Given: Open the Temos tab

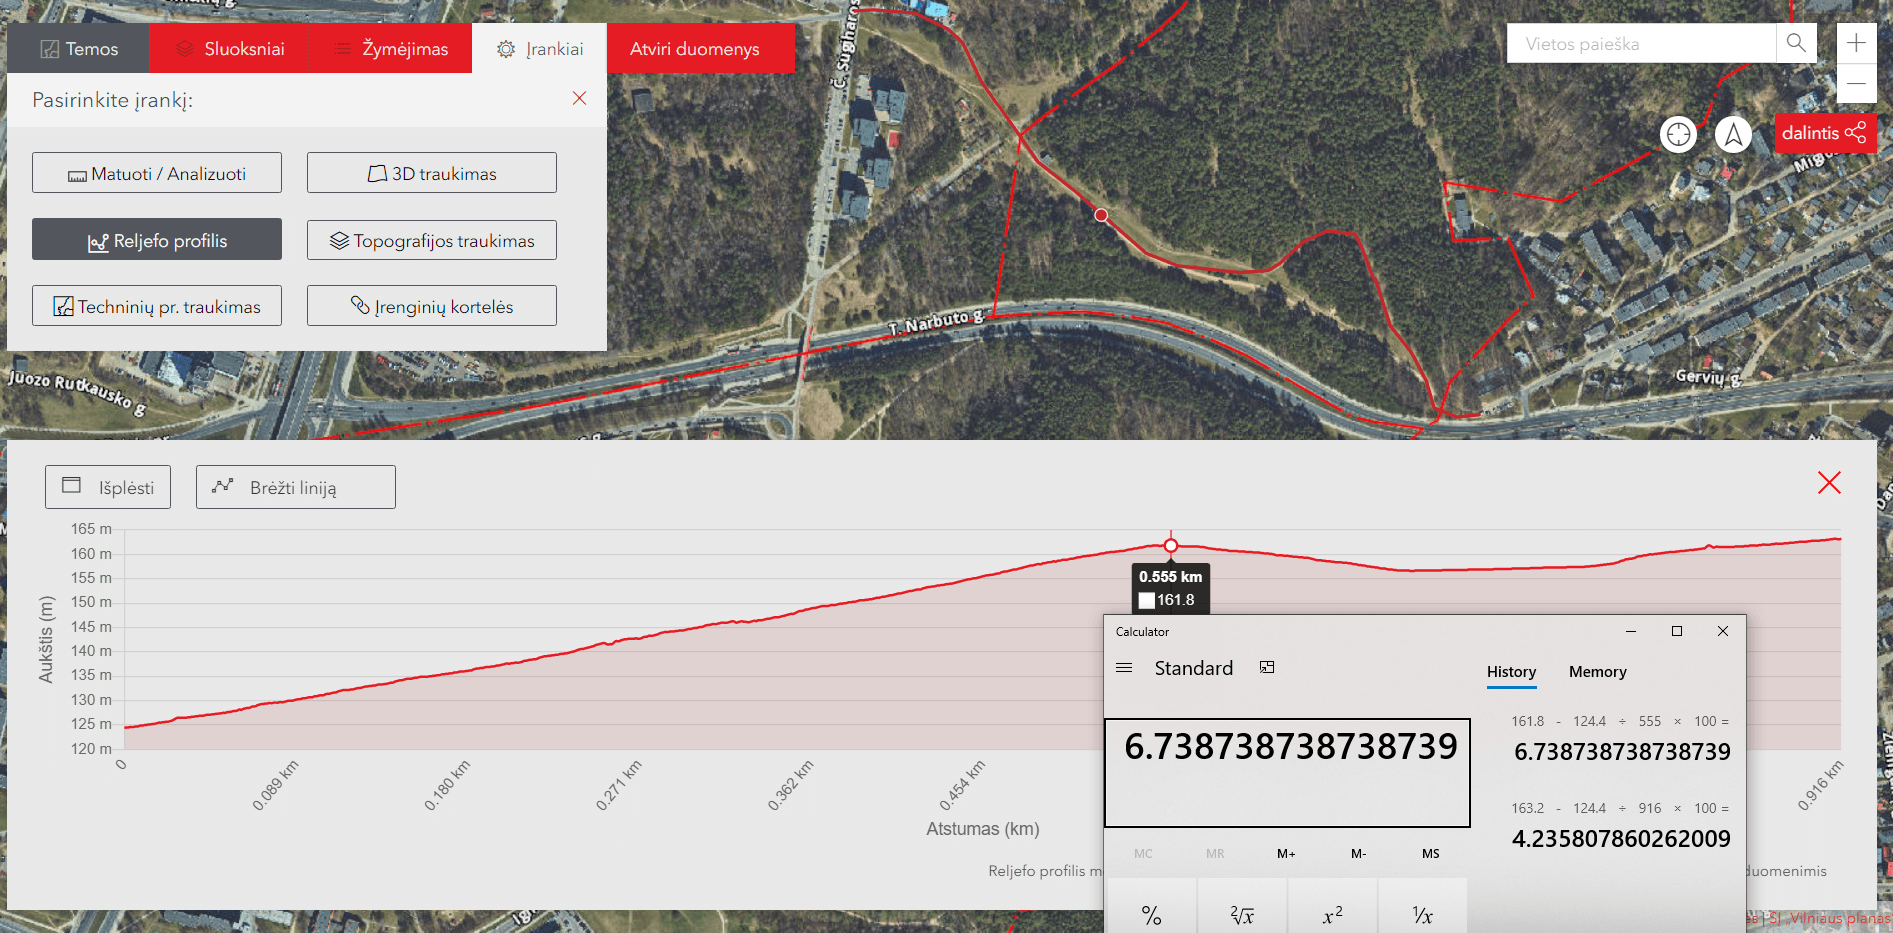Looking at the screenshot, I should point(79,49).
